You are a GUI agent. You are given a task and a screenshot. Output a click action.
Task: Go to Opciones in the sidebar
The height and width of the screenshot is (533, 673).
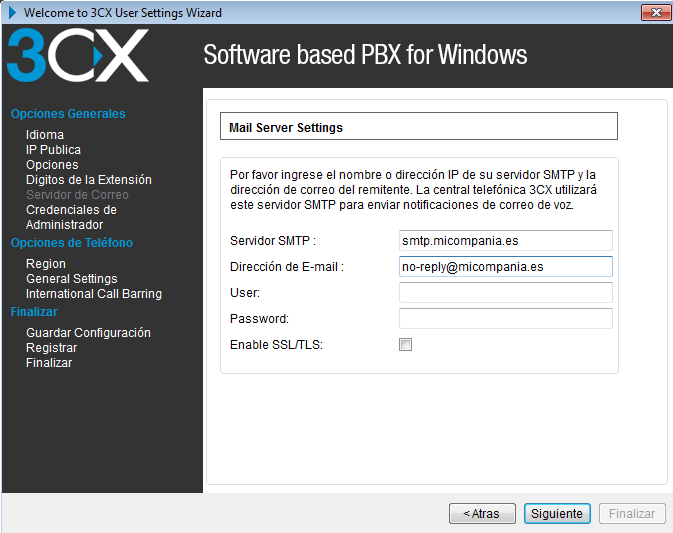click(x=52, y=165)
